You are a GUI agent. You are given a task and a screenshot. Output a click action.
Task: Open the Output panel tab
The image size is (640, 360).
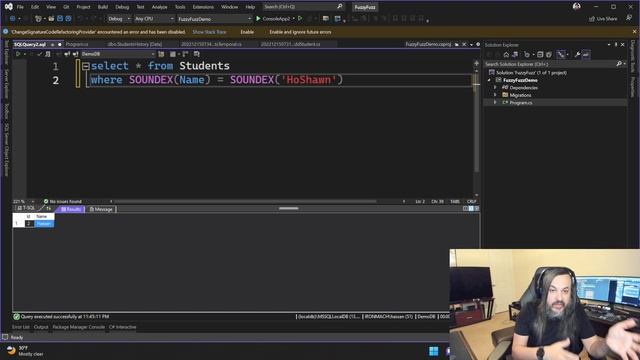(x=41, y=327)
